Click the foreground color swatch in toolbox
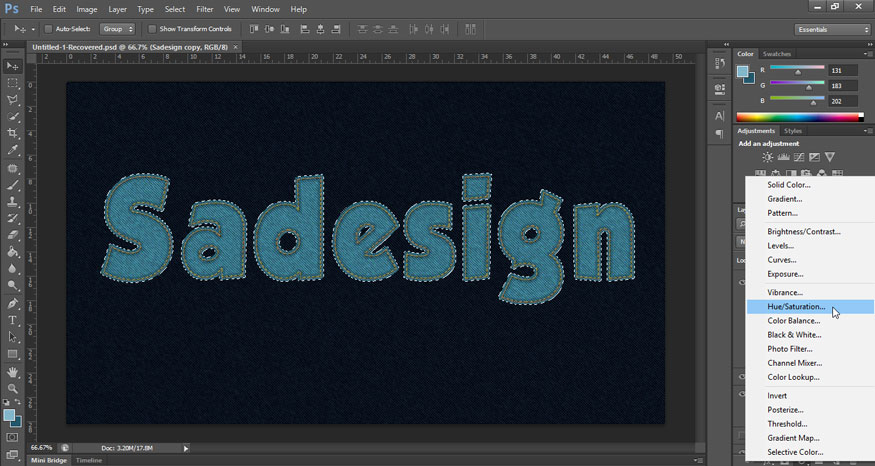 pos(9,415)
